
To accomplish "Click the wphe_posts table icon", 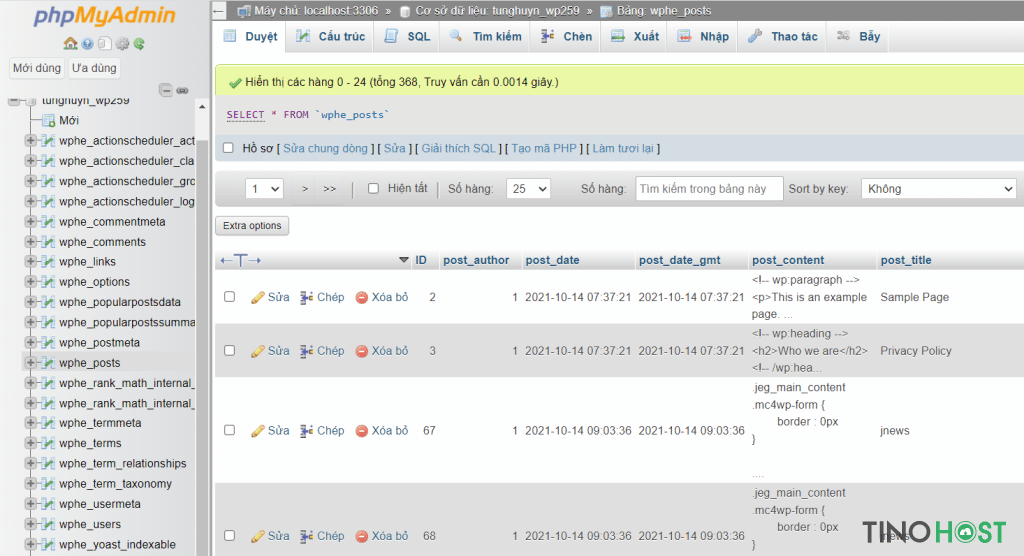I will pos(48,363).
